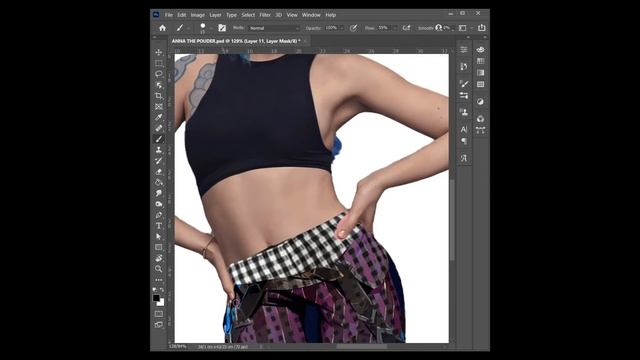Open the Brush Settings panel toggle
Screen dimensions: 640x360
222,28
